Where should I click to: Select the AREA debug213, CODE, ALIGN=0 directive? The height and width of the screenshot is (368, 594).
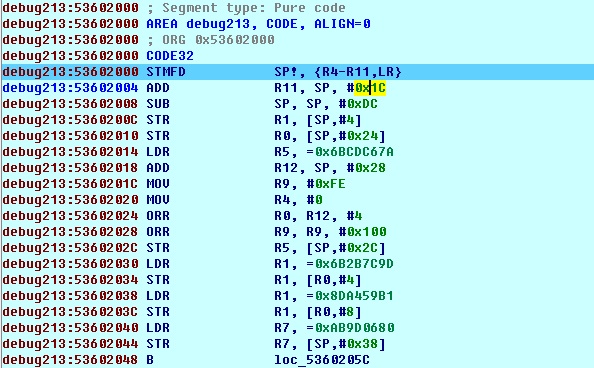click(258, 24)
